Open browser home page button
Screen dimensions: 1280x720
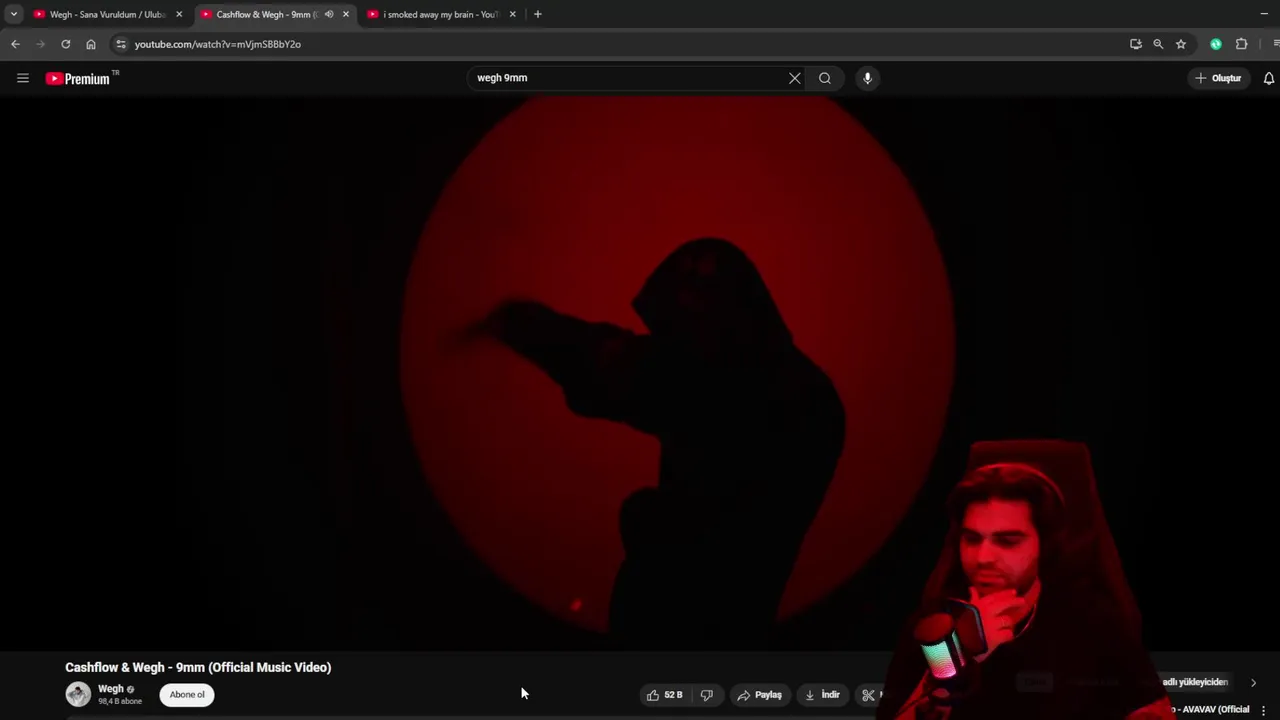[x=91, y=44]
